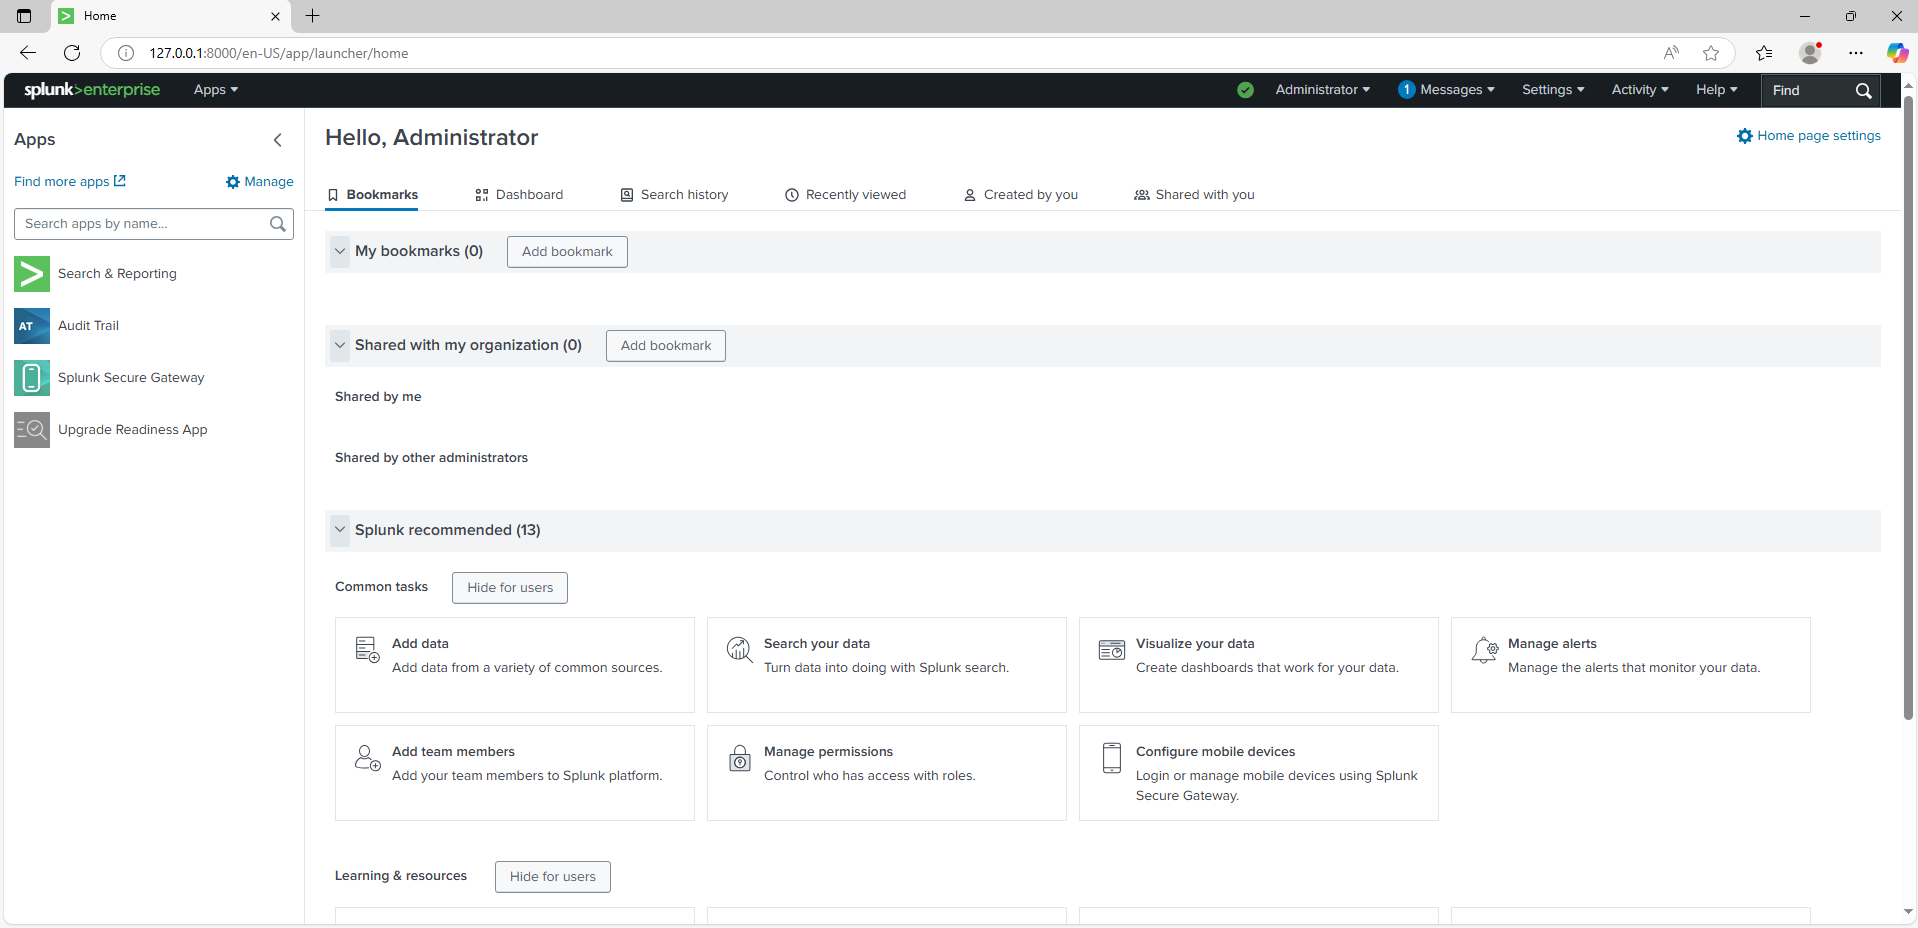Switch to the Dashboard tab
1918x928 pixels.
519,195
